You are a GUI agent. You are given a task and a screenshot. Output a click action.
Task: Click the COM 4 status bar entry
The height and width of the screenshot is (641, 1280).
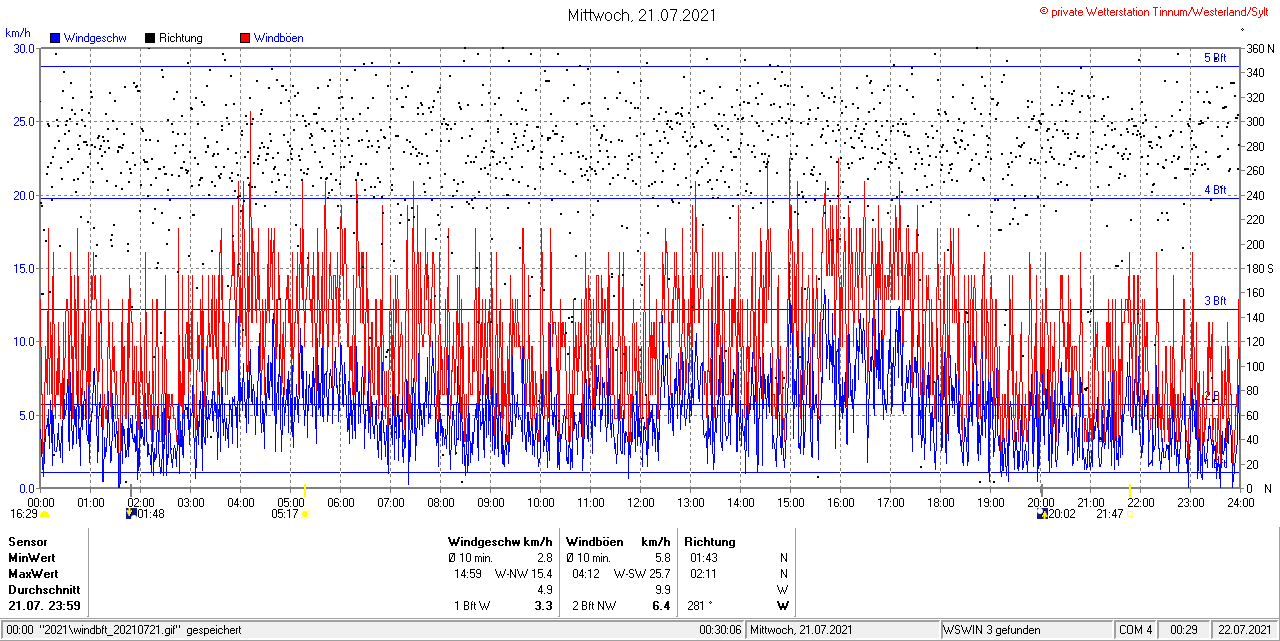(1136, 630)
